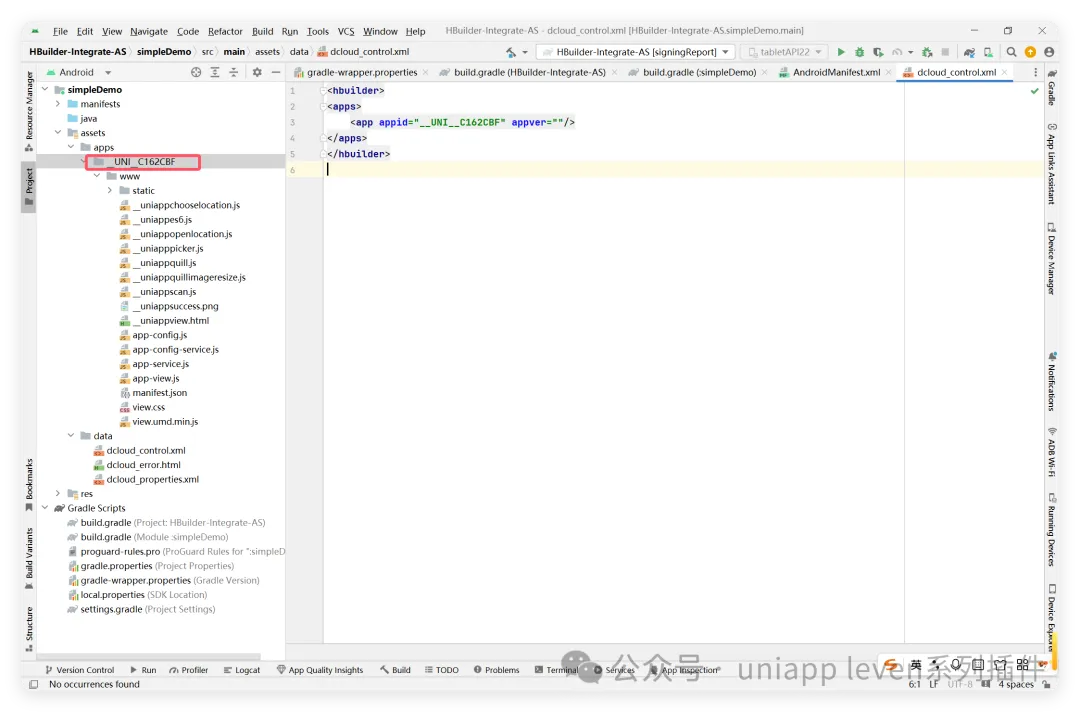Click status bar tool window toggle square
The height and width of the screenshot is (712, 1080).
33,684
